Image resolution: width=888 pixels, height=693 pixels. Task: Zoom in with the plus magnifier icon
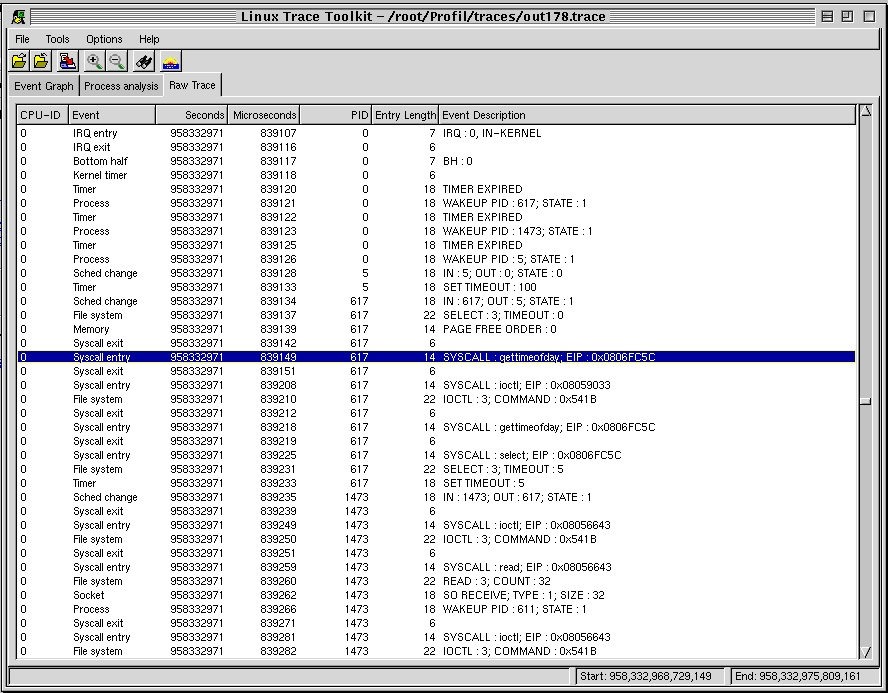tap(95, 61)
